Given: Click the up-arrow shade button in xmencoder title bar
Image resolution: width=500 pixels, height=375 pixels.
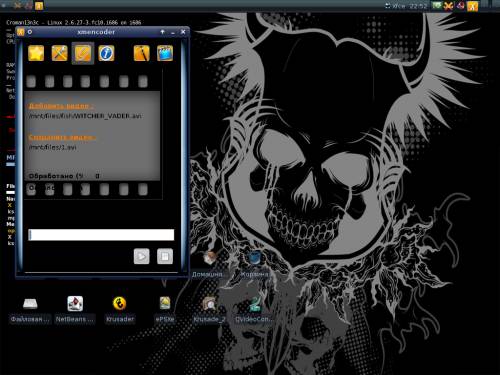Looking at the screenshot, I should [162, 32].
